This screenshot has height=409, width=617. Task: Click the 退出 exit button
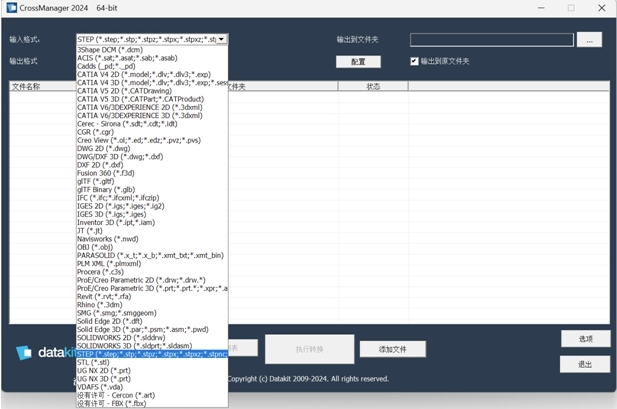pyautogui.click(x=585, y=365)
